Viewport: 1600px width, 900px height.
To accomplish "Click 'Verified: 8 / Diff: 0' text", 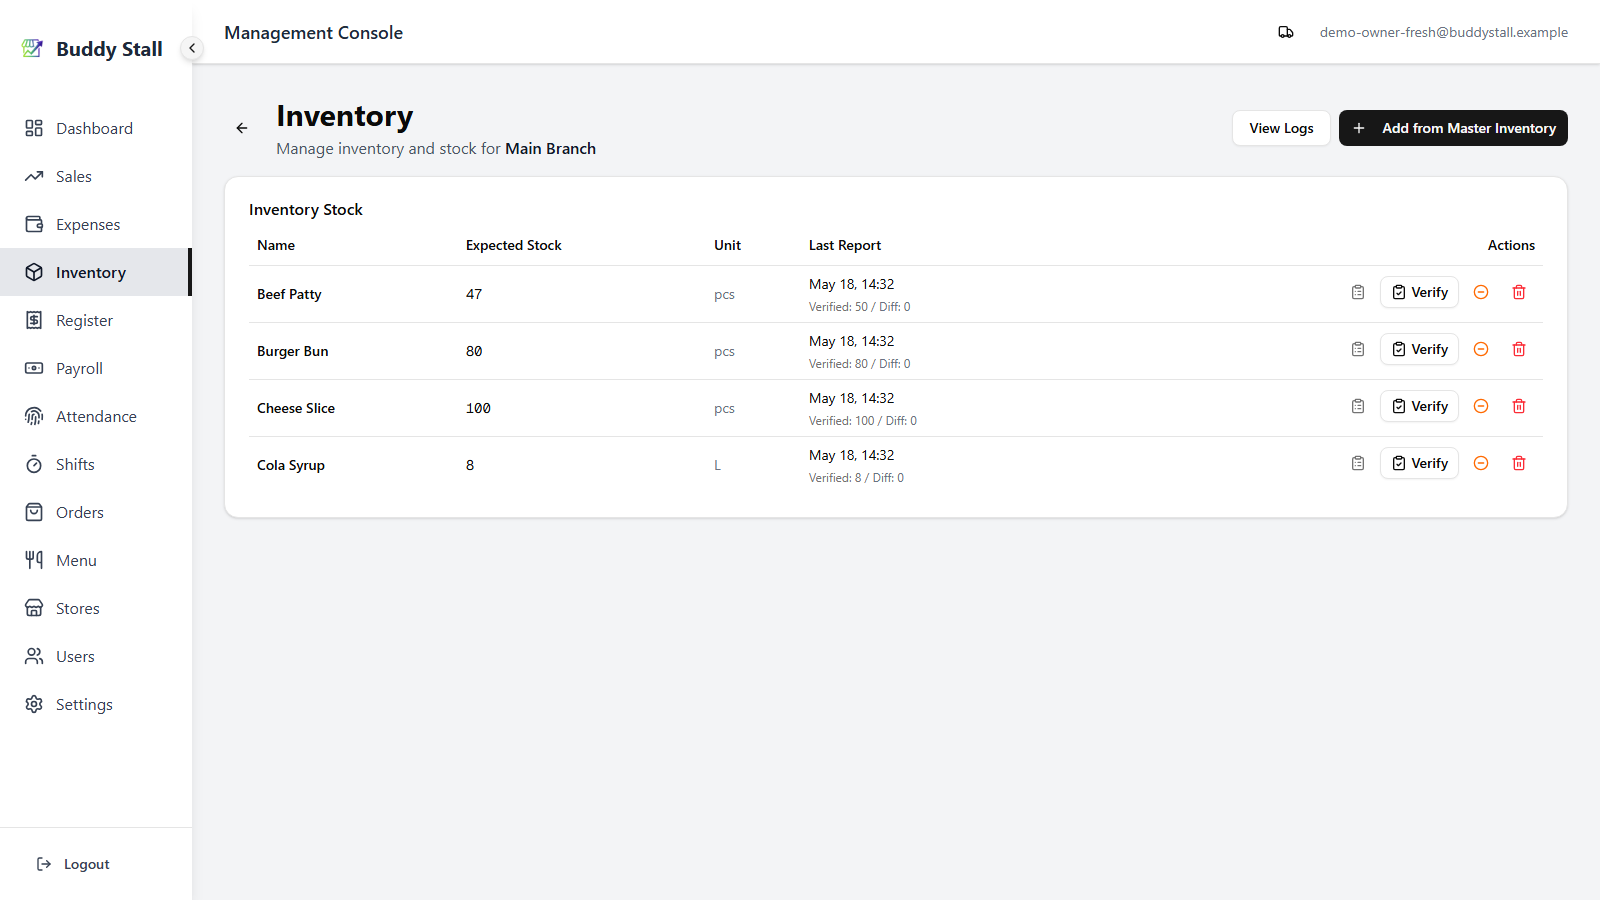I will pos(856,478).
